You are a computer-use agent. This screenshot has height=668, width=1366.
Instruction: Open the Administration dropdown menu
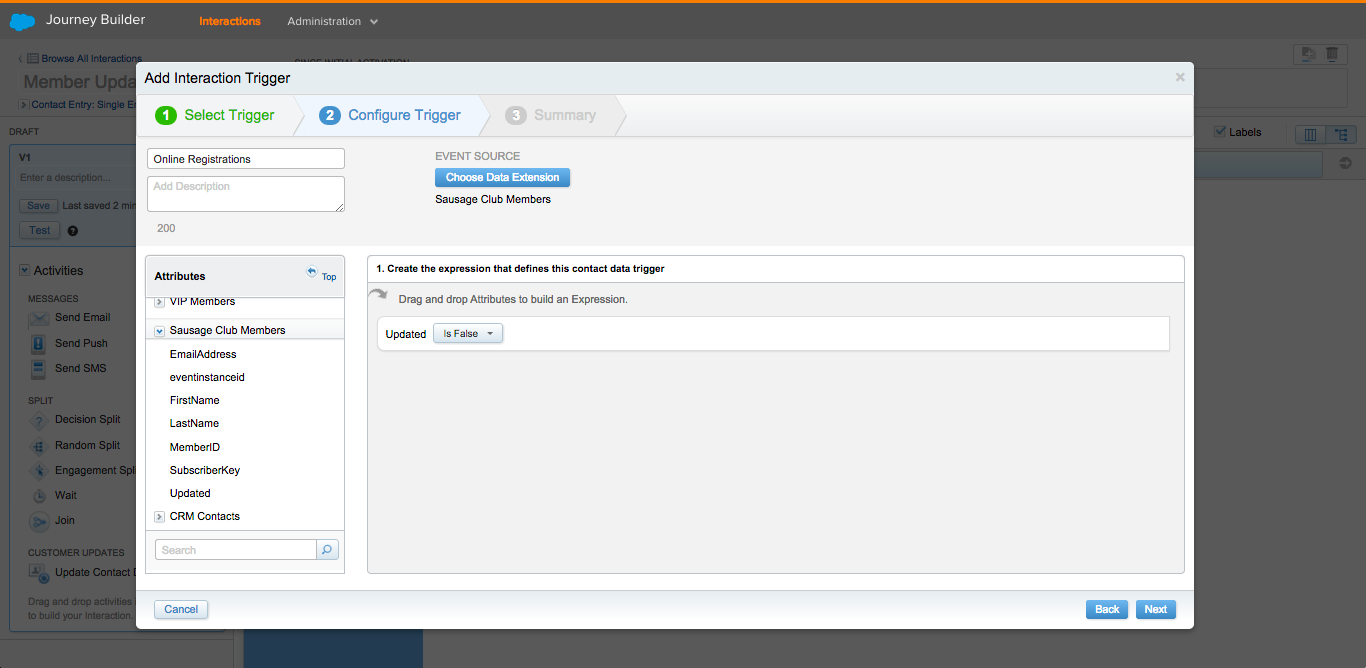333,21
